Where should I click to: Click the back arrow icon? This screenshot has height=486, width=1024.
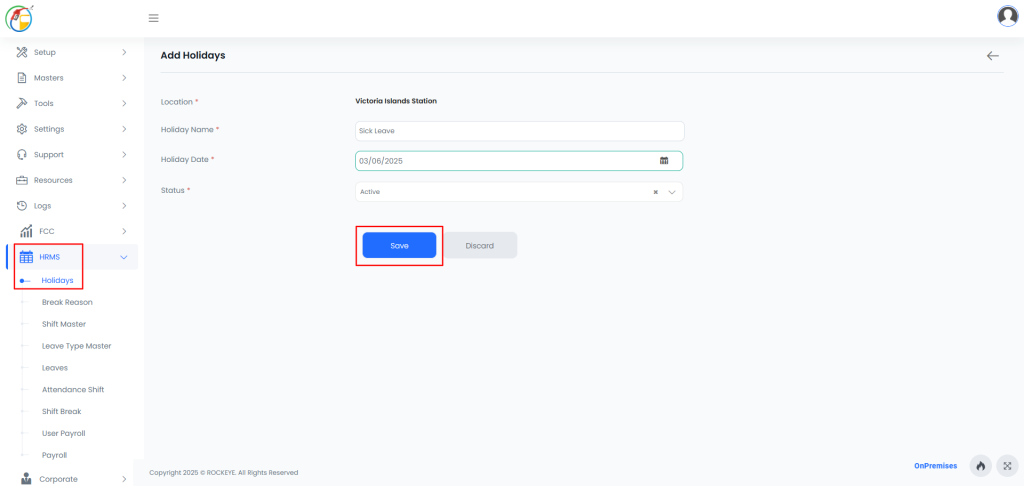click(993, 56)
